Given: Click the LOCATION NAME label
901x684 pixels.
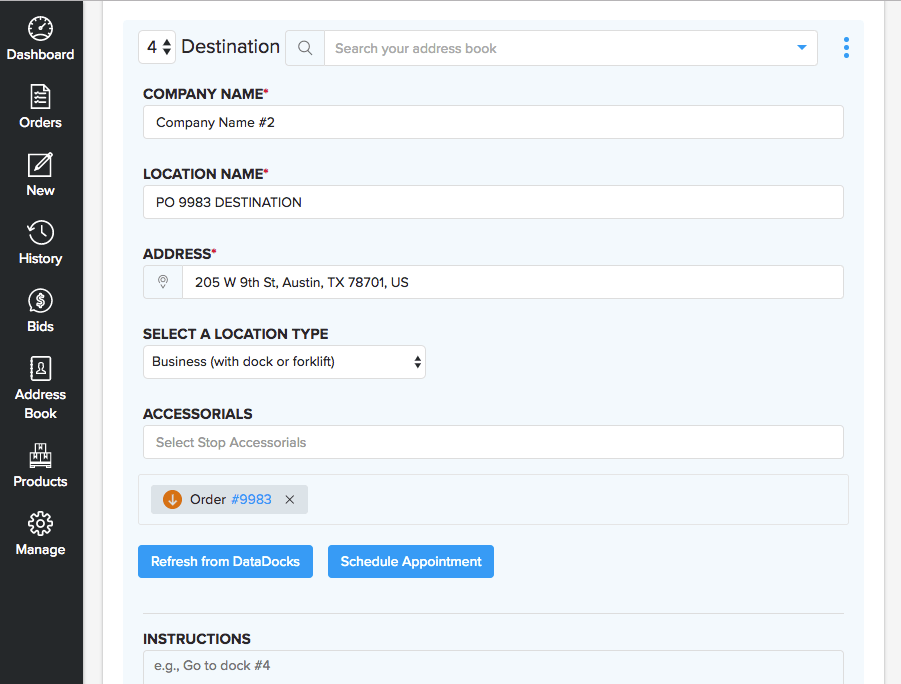Looking at the screenshot, I should point(205,174).
